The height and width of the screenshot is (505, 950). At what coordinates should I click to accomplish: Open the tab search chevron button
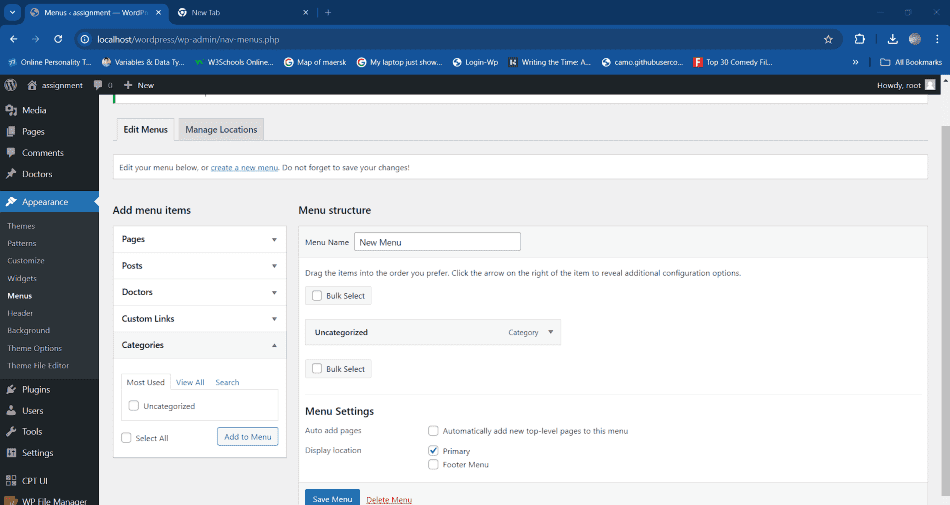pos(12,12)
